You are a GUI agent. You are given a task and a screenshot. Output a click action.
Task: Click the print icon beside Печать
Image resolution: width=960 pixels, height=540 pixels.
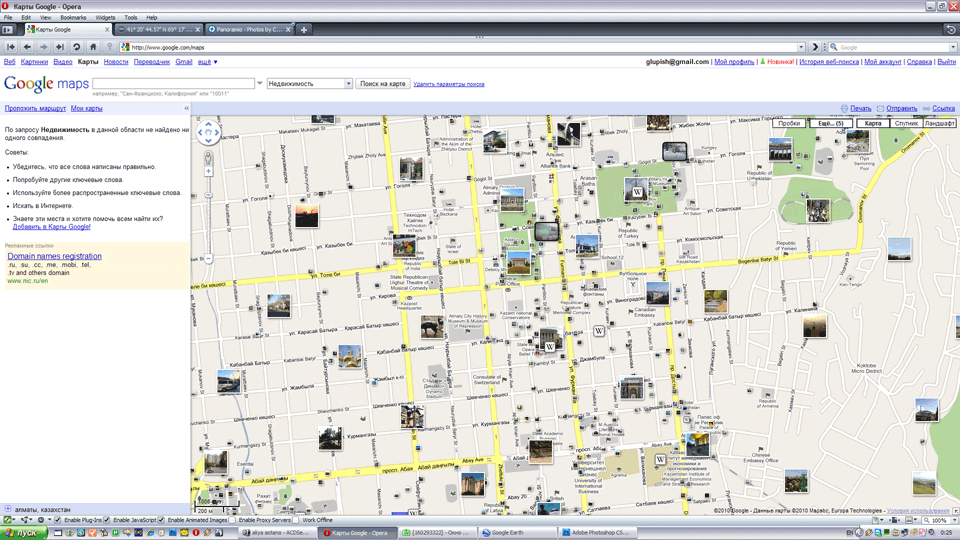(844, 108)
